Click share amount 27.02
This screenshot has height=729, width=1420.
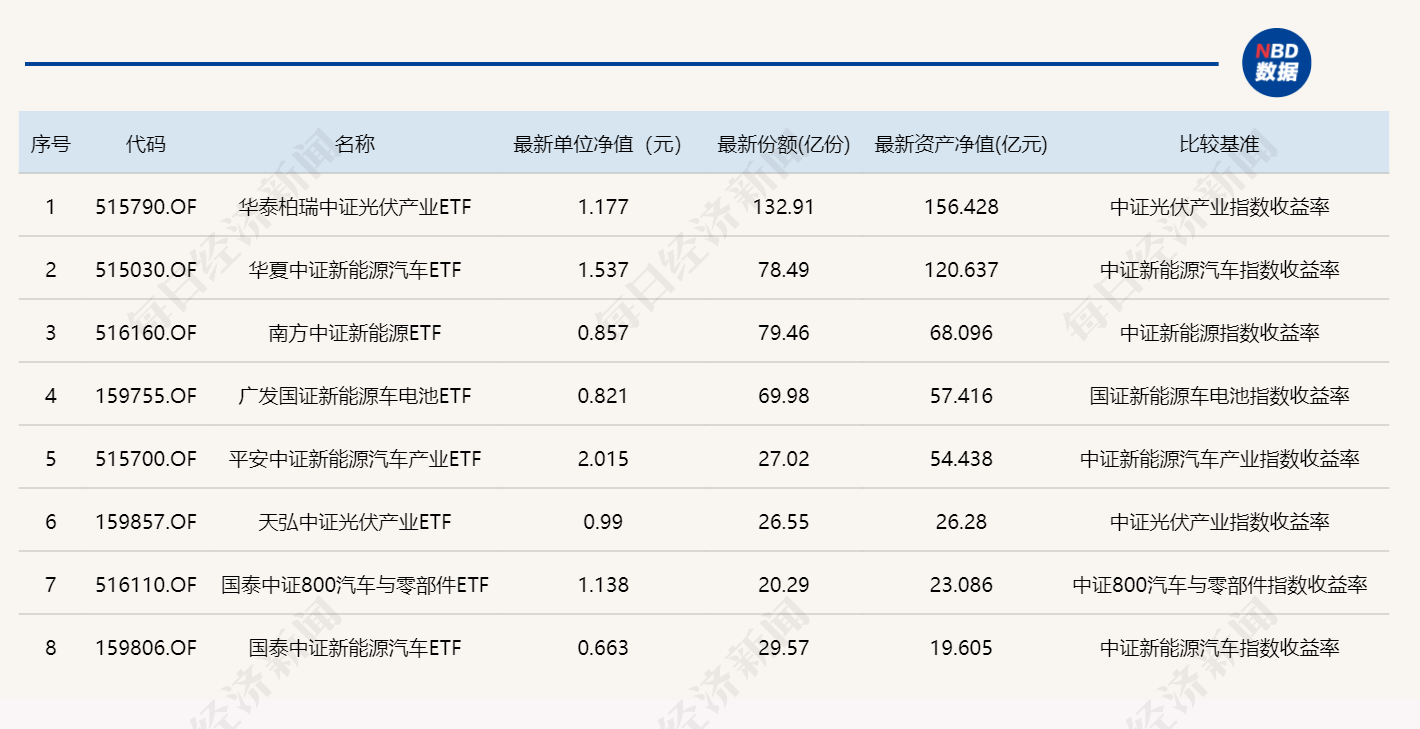tap(784, 459)
